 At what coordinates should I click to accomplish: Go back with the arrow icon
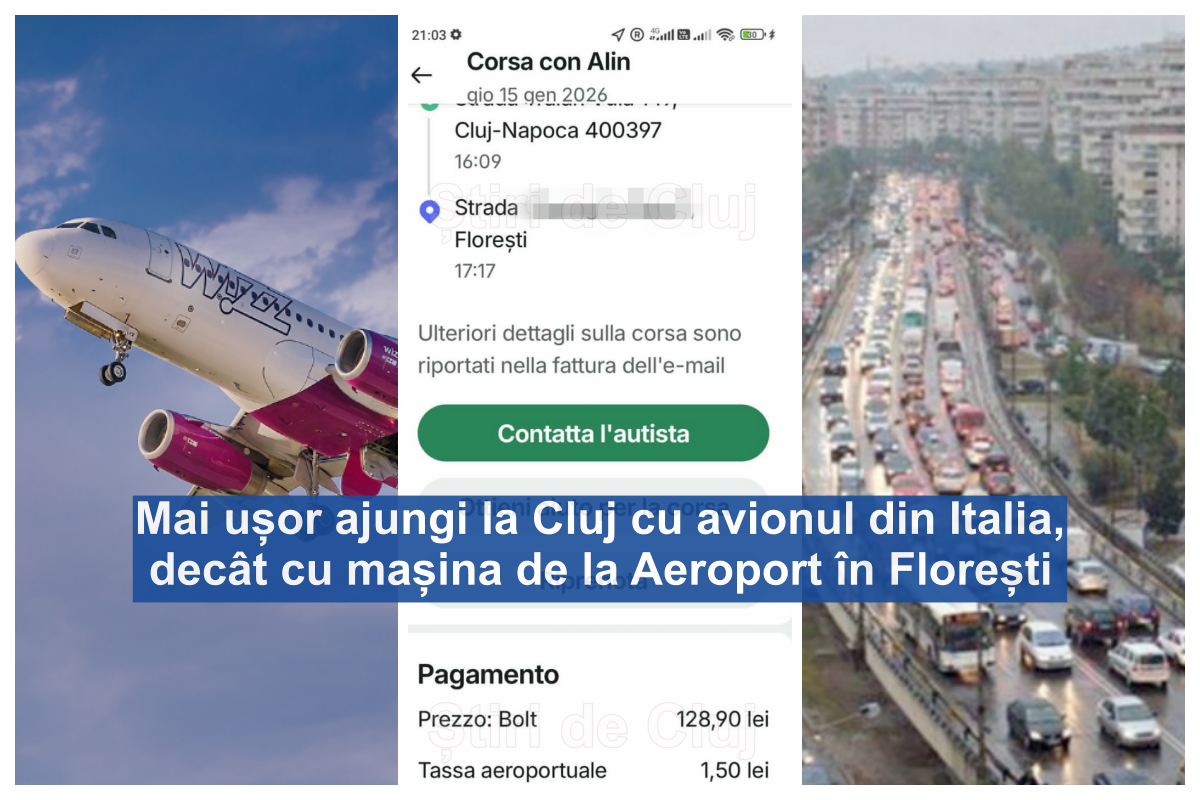point(422,75)
